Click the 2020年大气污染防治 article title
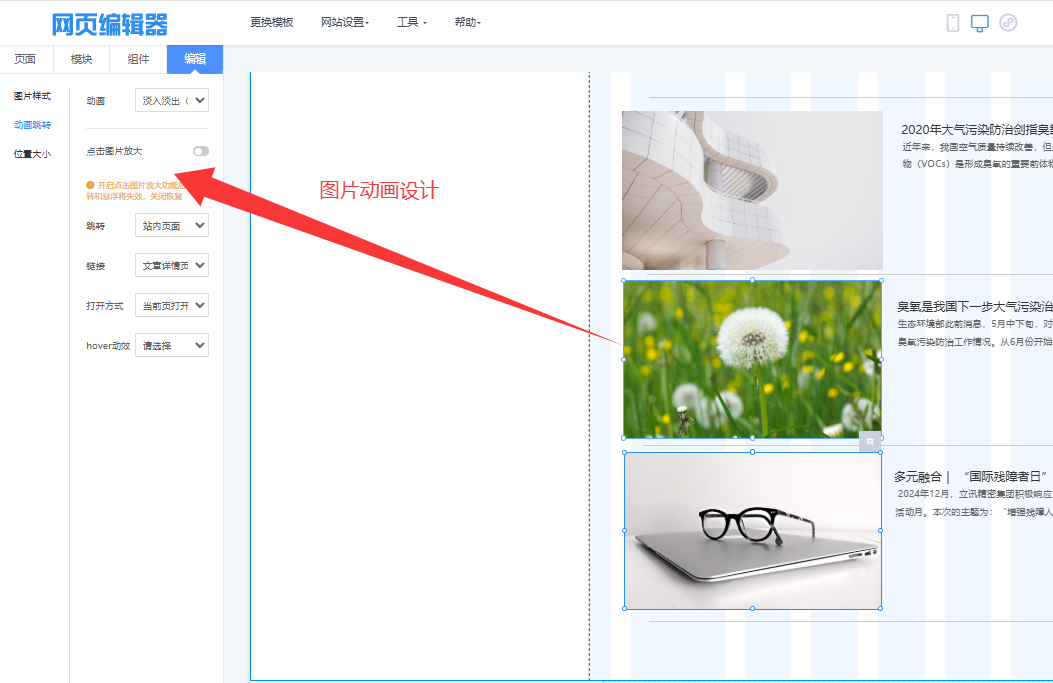Image resolution: width=1053 pixels, height=683 pixels. [x=976, y=130]
